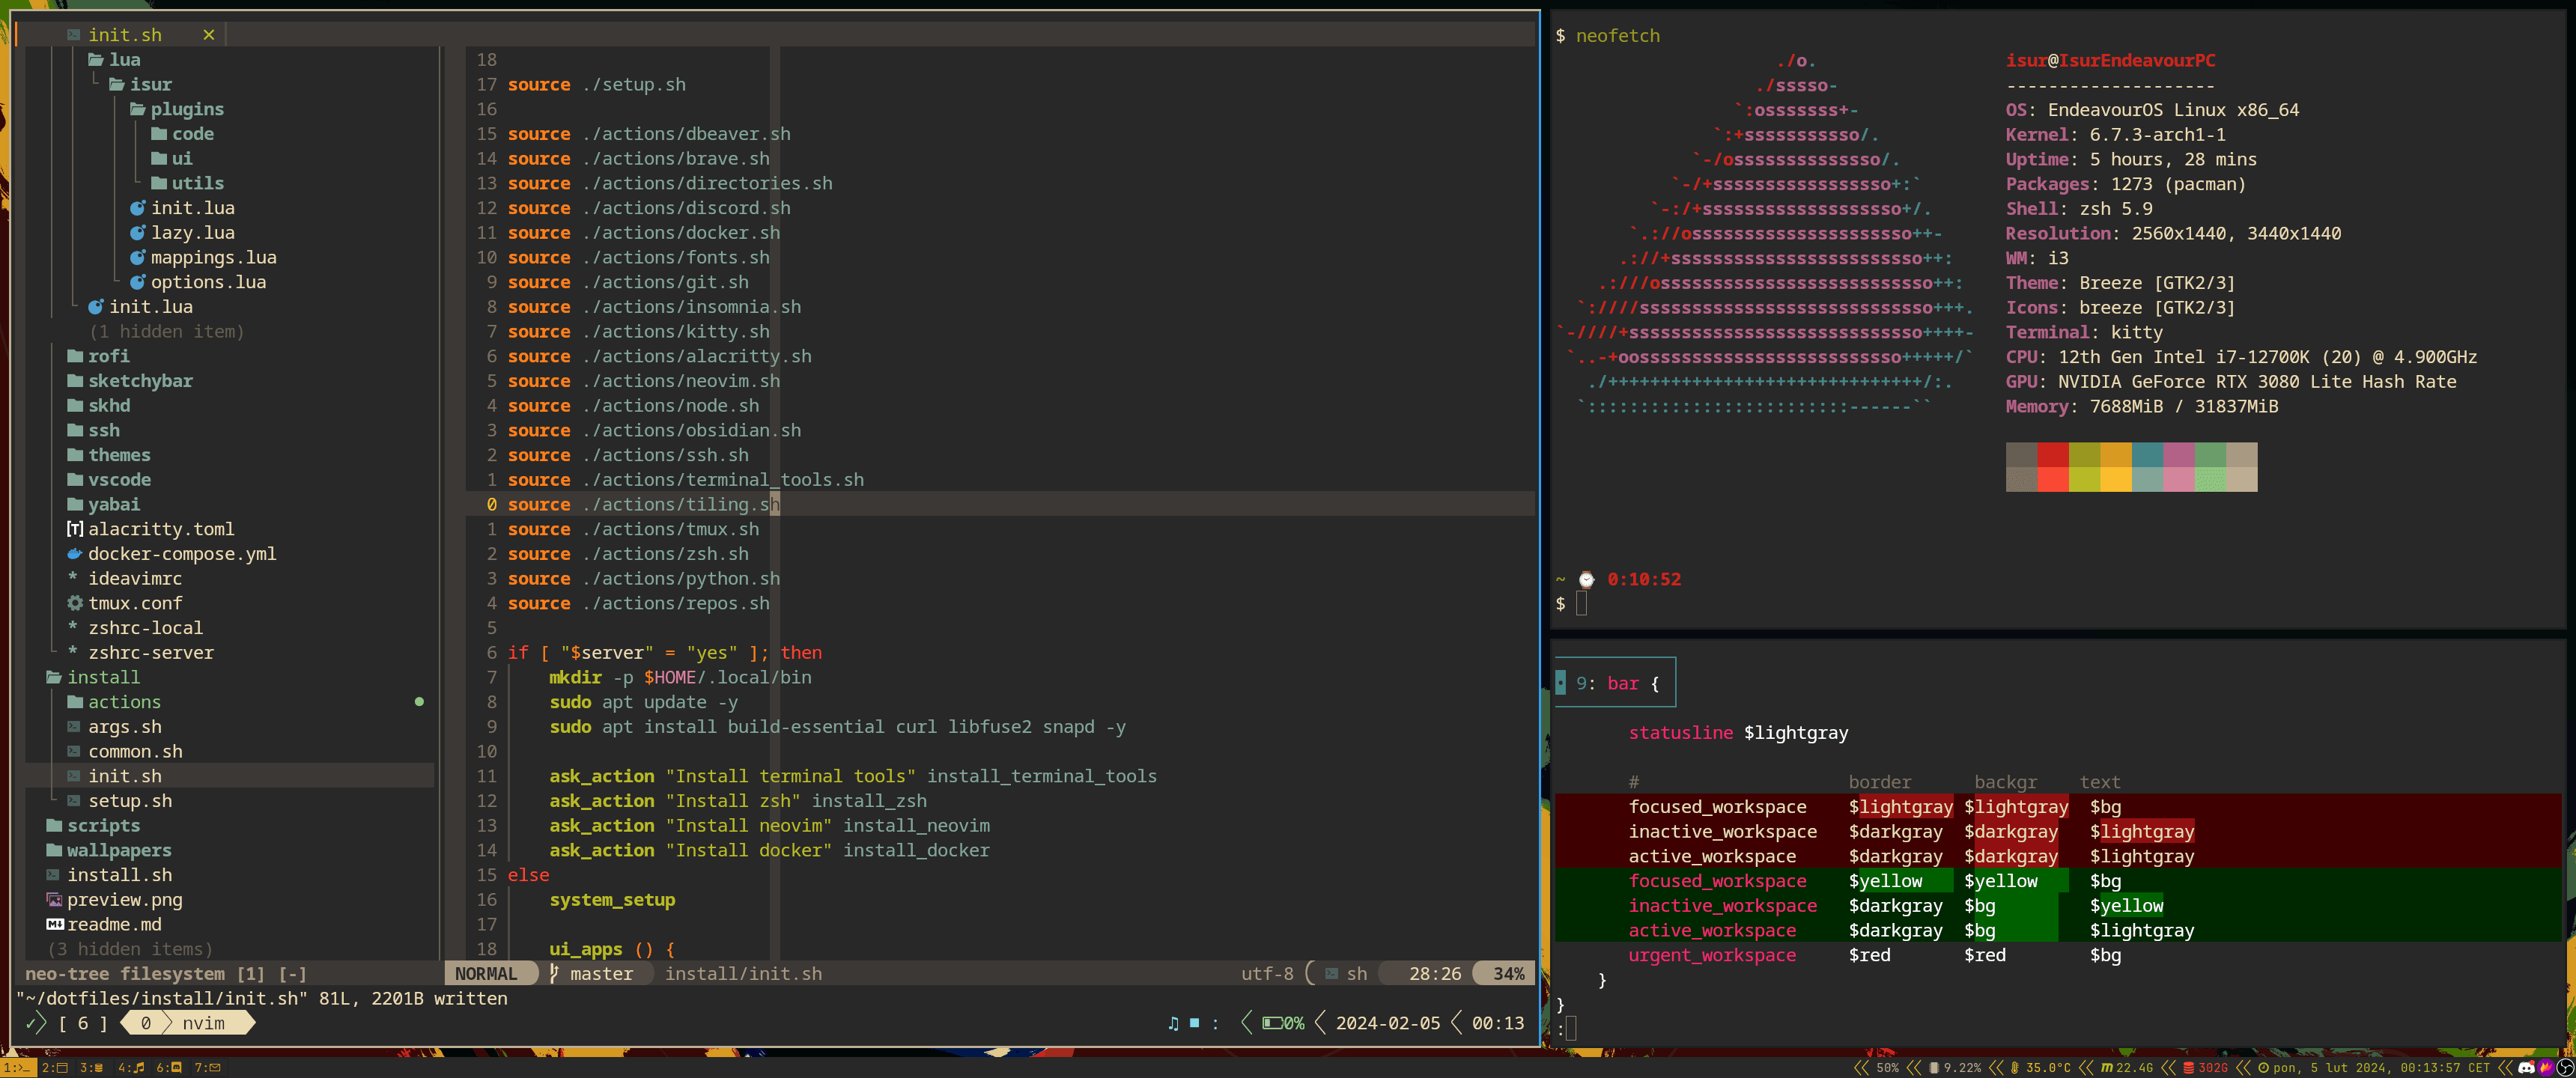Open docker-compose.yml with Docker icon

pyautogui.click(x=181, y=554)
